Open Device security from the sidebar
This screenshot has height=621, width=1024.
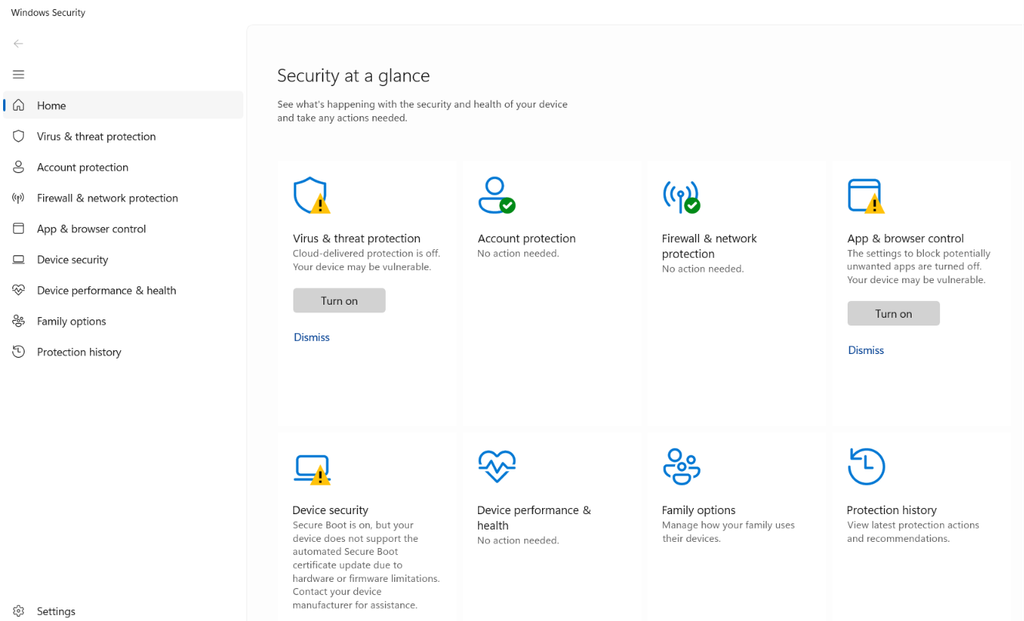tap(123, 259)
